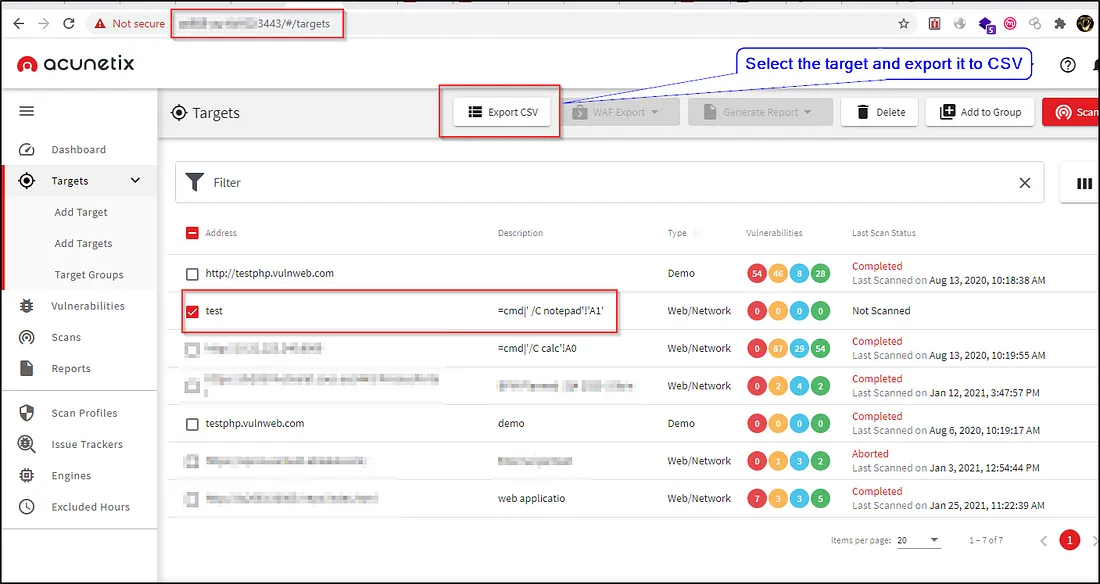This screenshot has height=584, width=1100.
Task: Open the browser extensions puzzle icon
Action: (1060, 23)
